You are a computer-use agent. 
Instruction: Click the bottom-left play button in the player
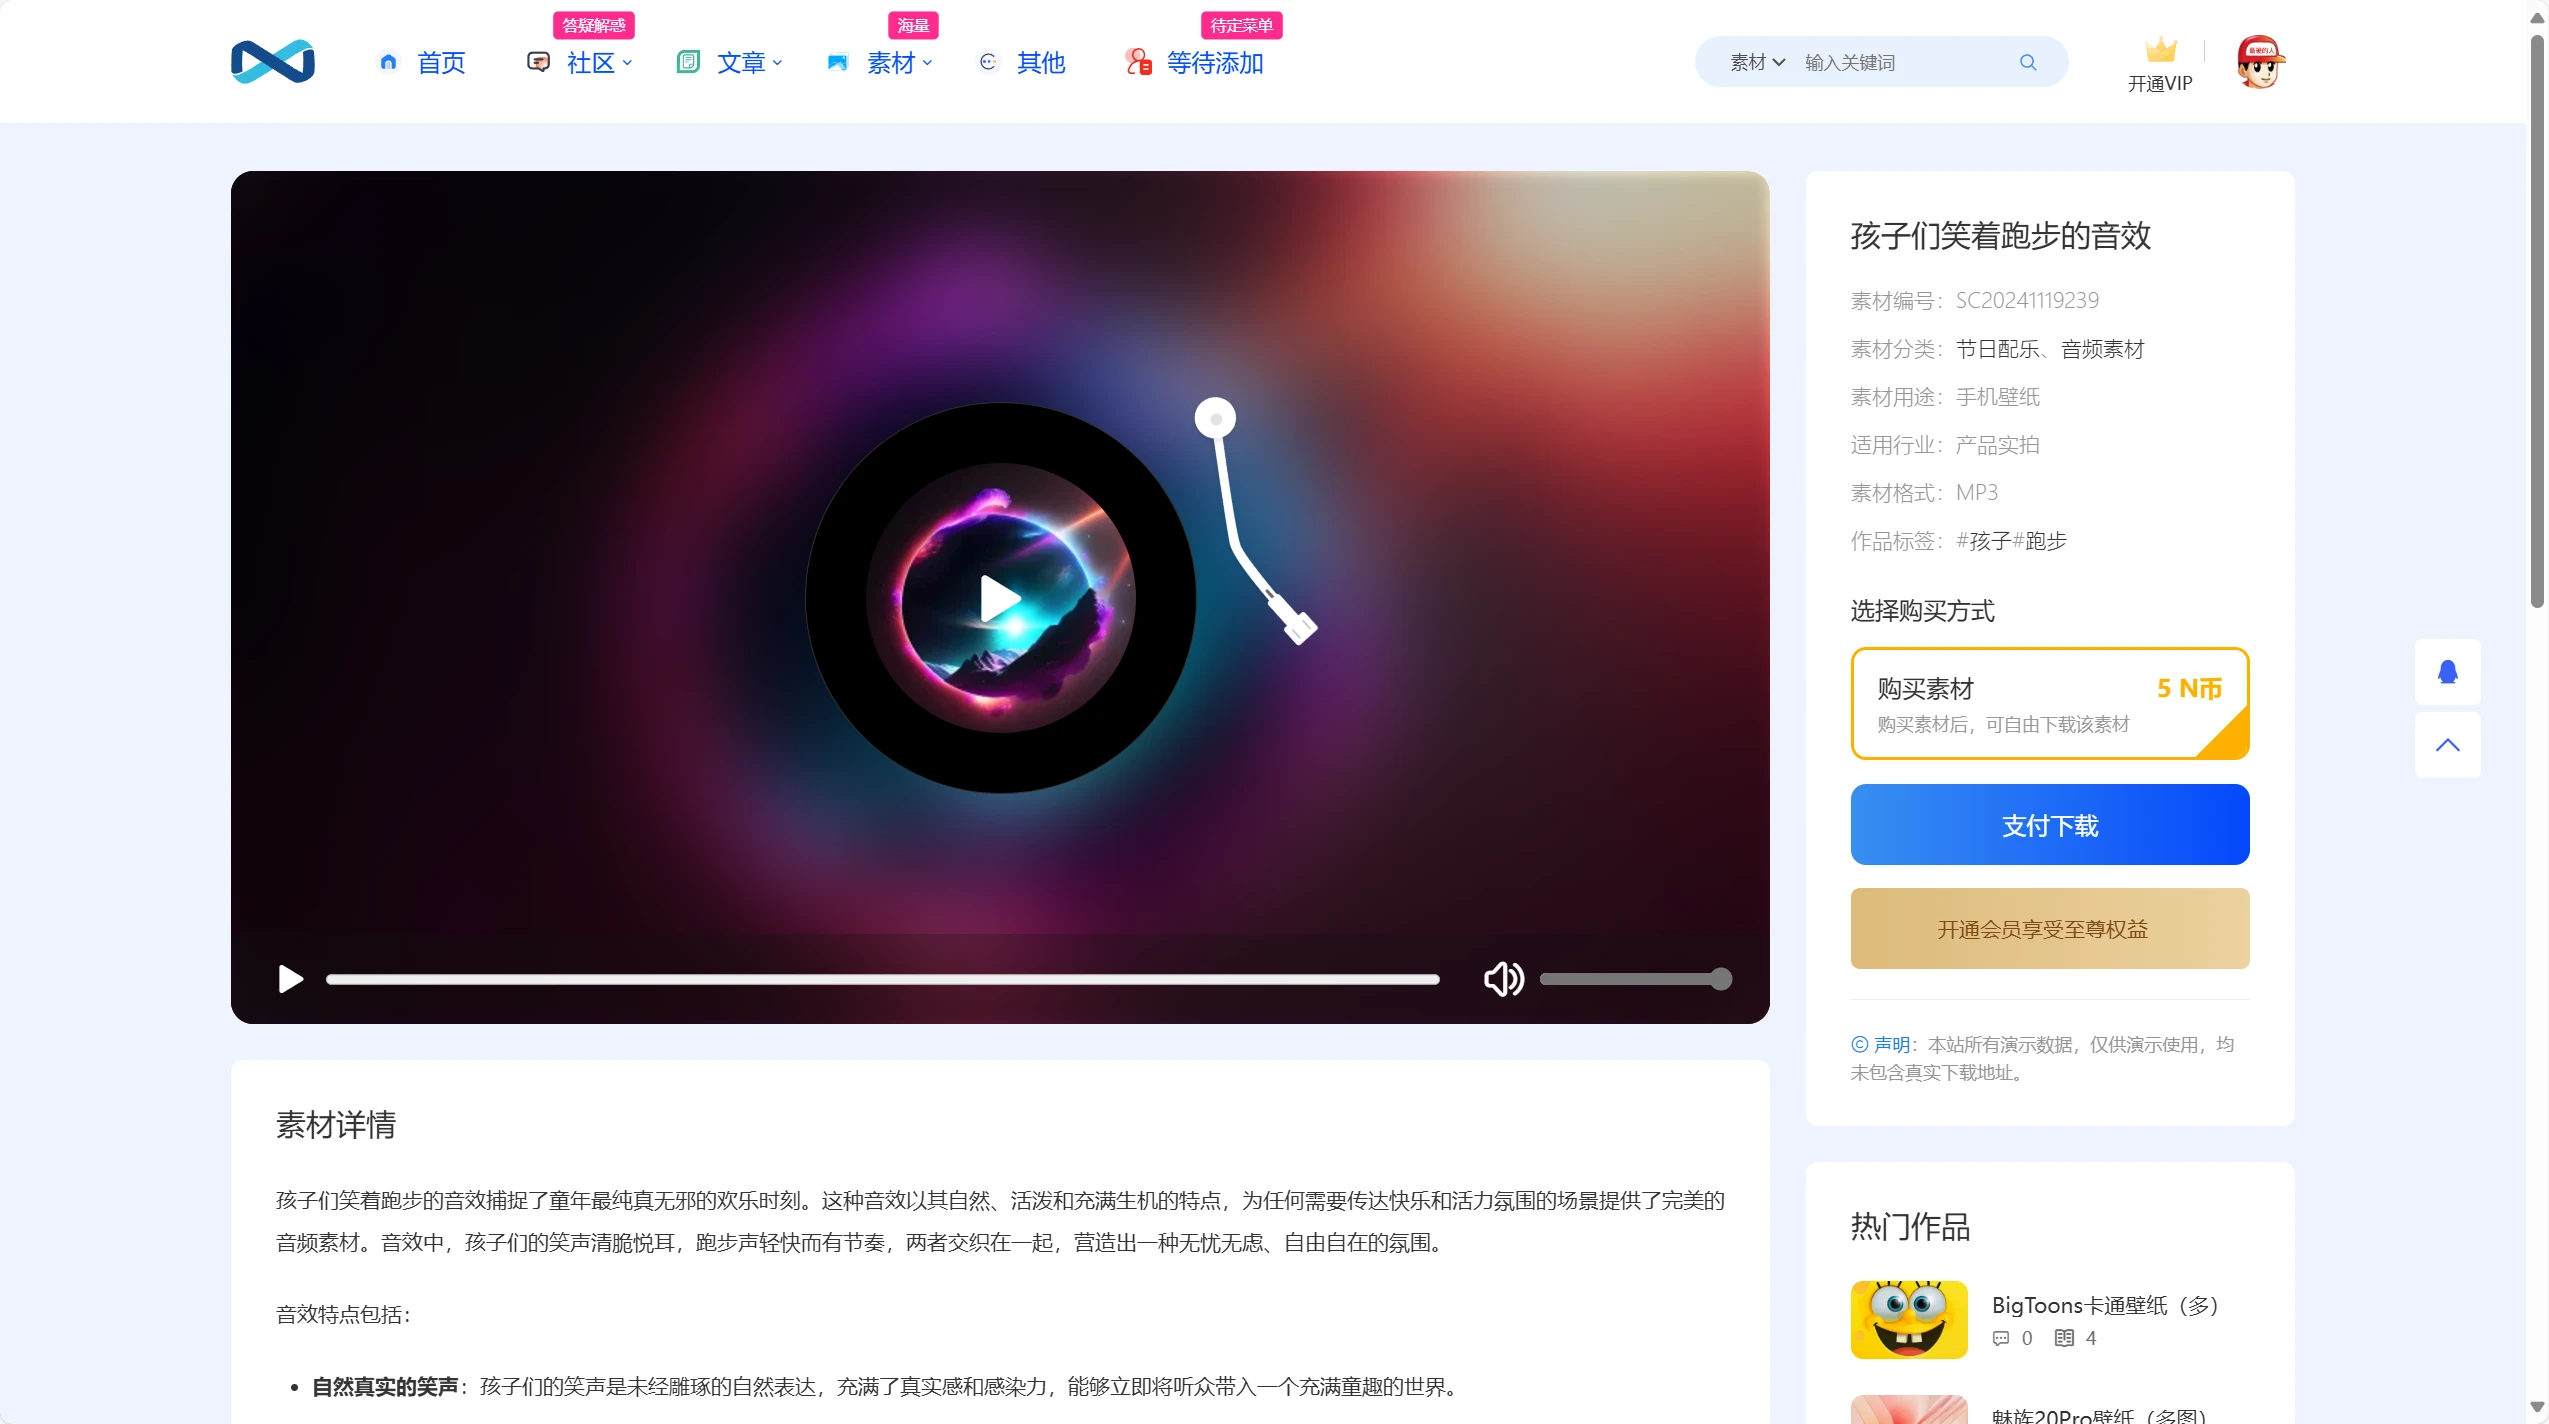tap(290, 979)
